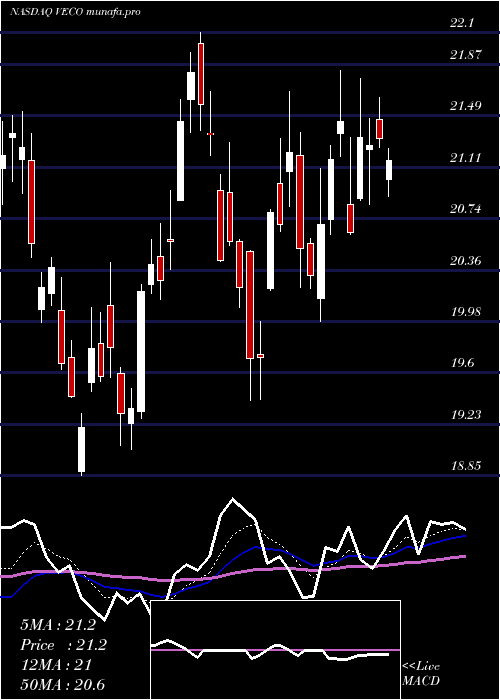Image resolution: width=500 pixels, height=700 pixels.
Task: Select the 21.11 price axis label
Action: (466, 158)
